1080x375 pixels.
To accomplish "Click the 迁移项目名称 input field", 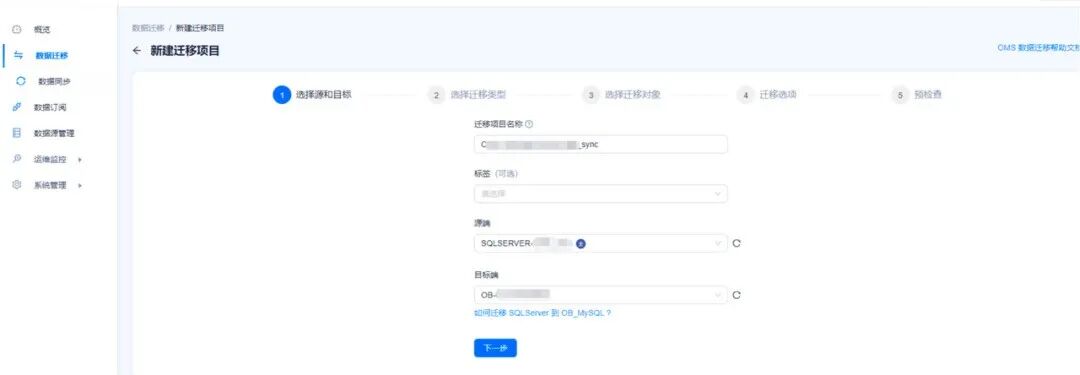I will 601,144.
